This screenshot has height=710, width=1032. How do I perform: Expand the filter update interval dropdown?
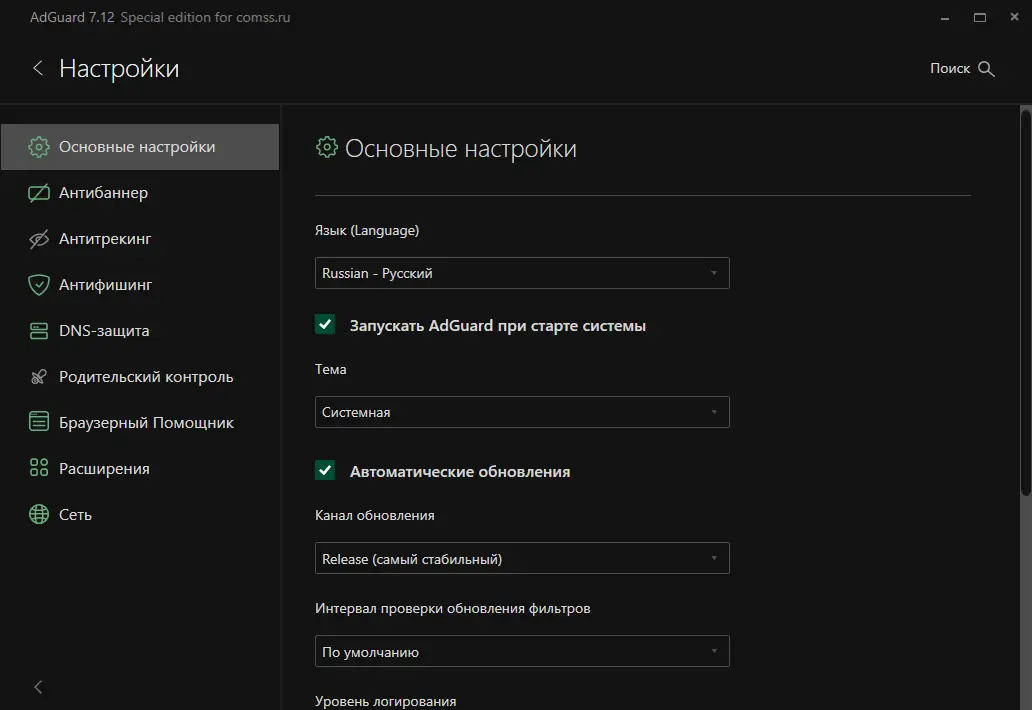tap(522, 651)
